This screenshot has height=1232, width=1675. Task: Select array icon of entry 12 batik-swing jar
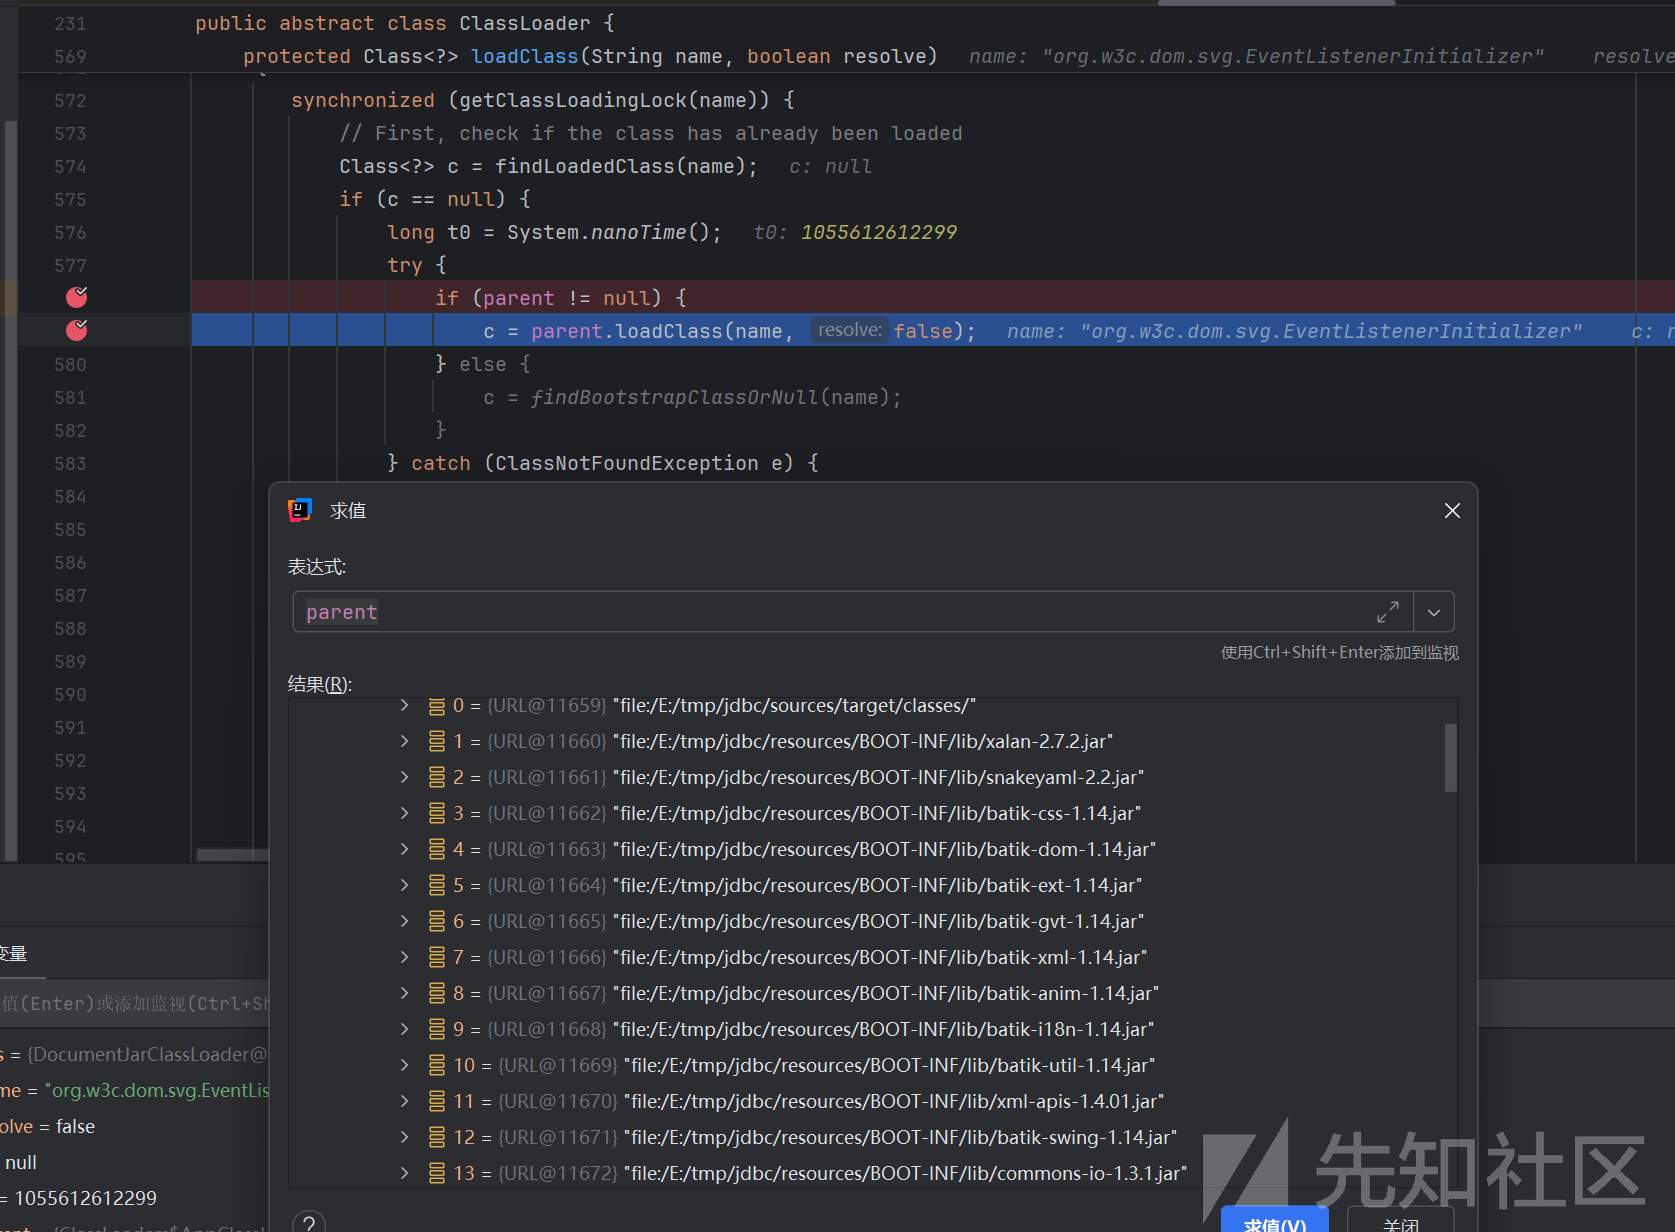click(437, 1137)
